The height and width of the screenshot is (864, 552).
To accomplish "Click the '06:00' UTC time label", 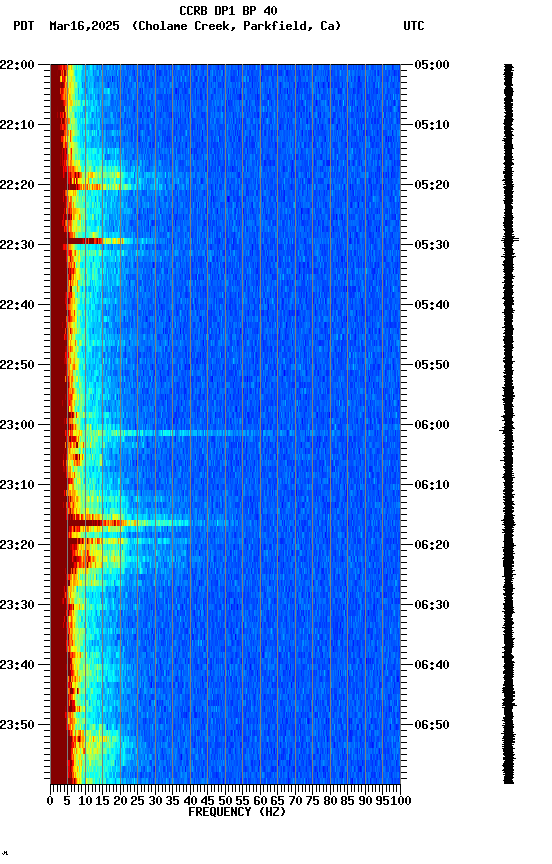I will pos(432,425).
